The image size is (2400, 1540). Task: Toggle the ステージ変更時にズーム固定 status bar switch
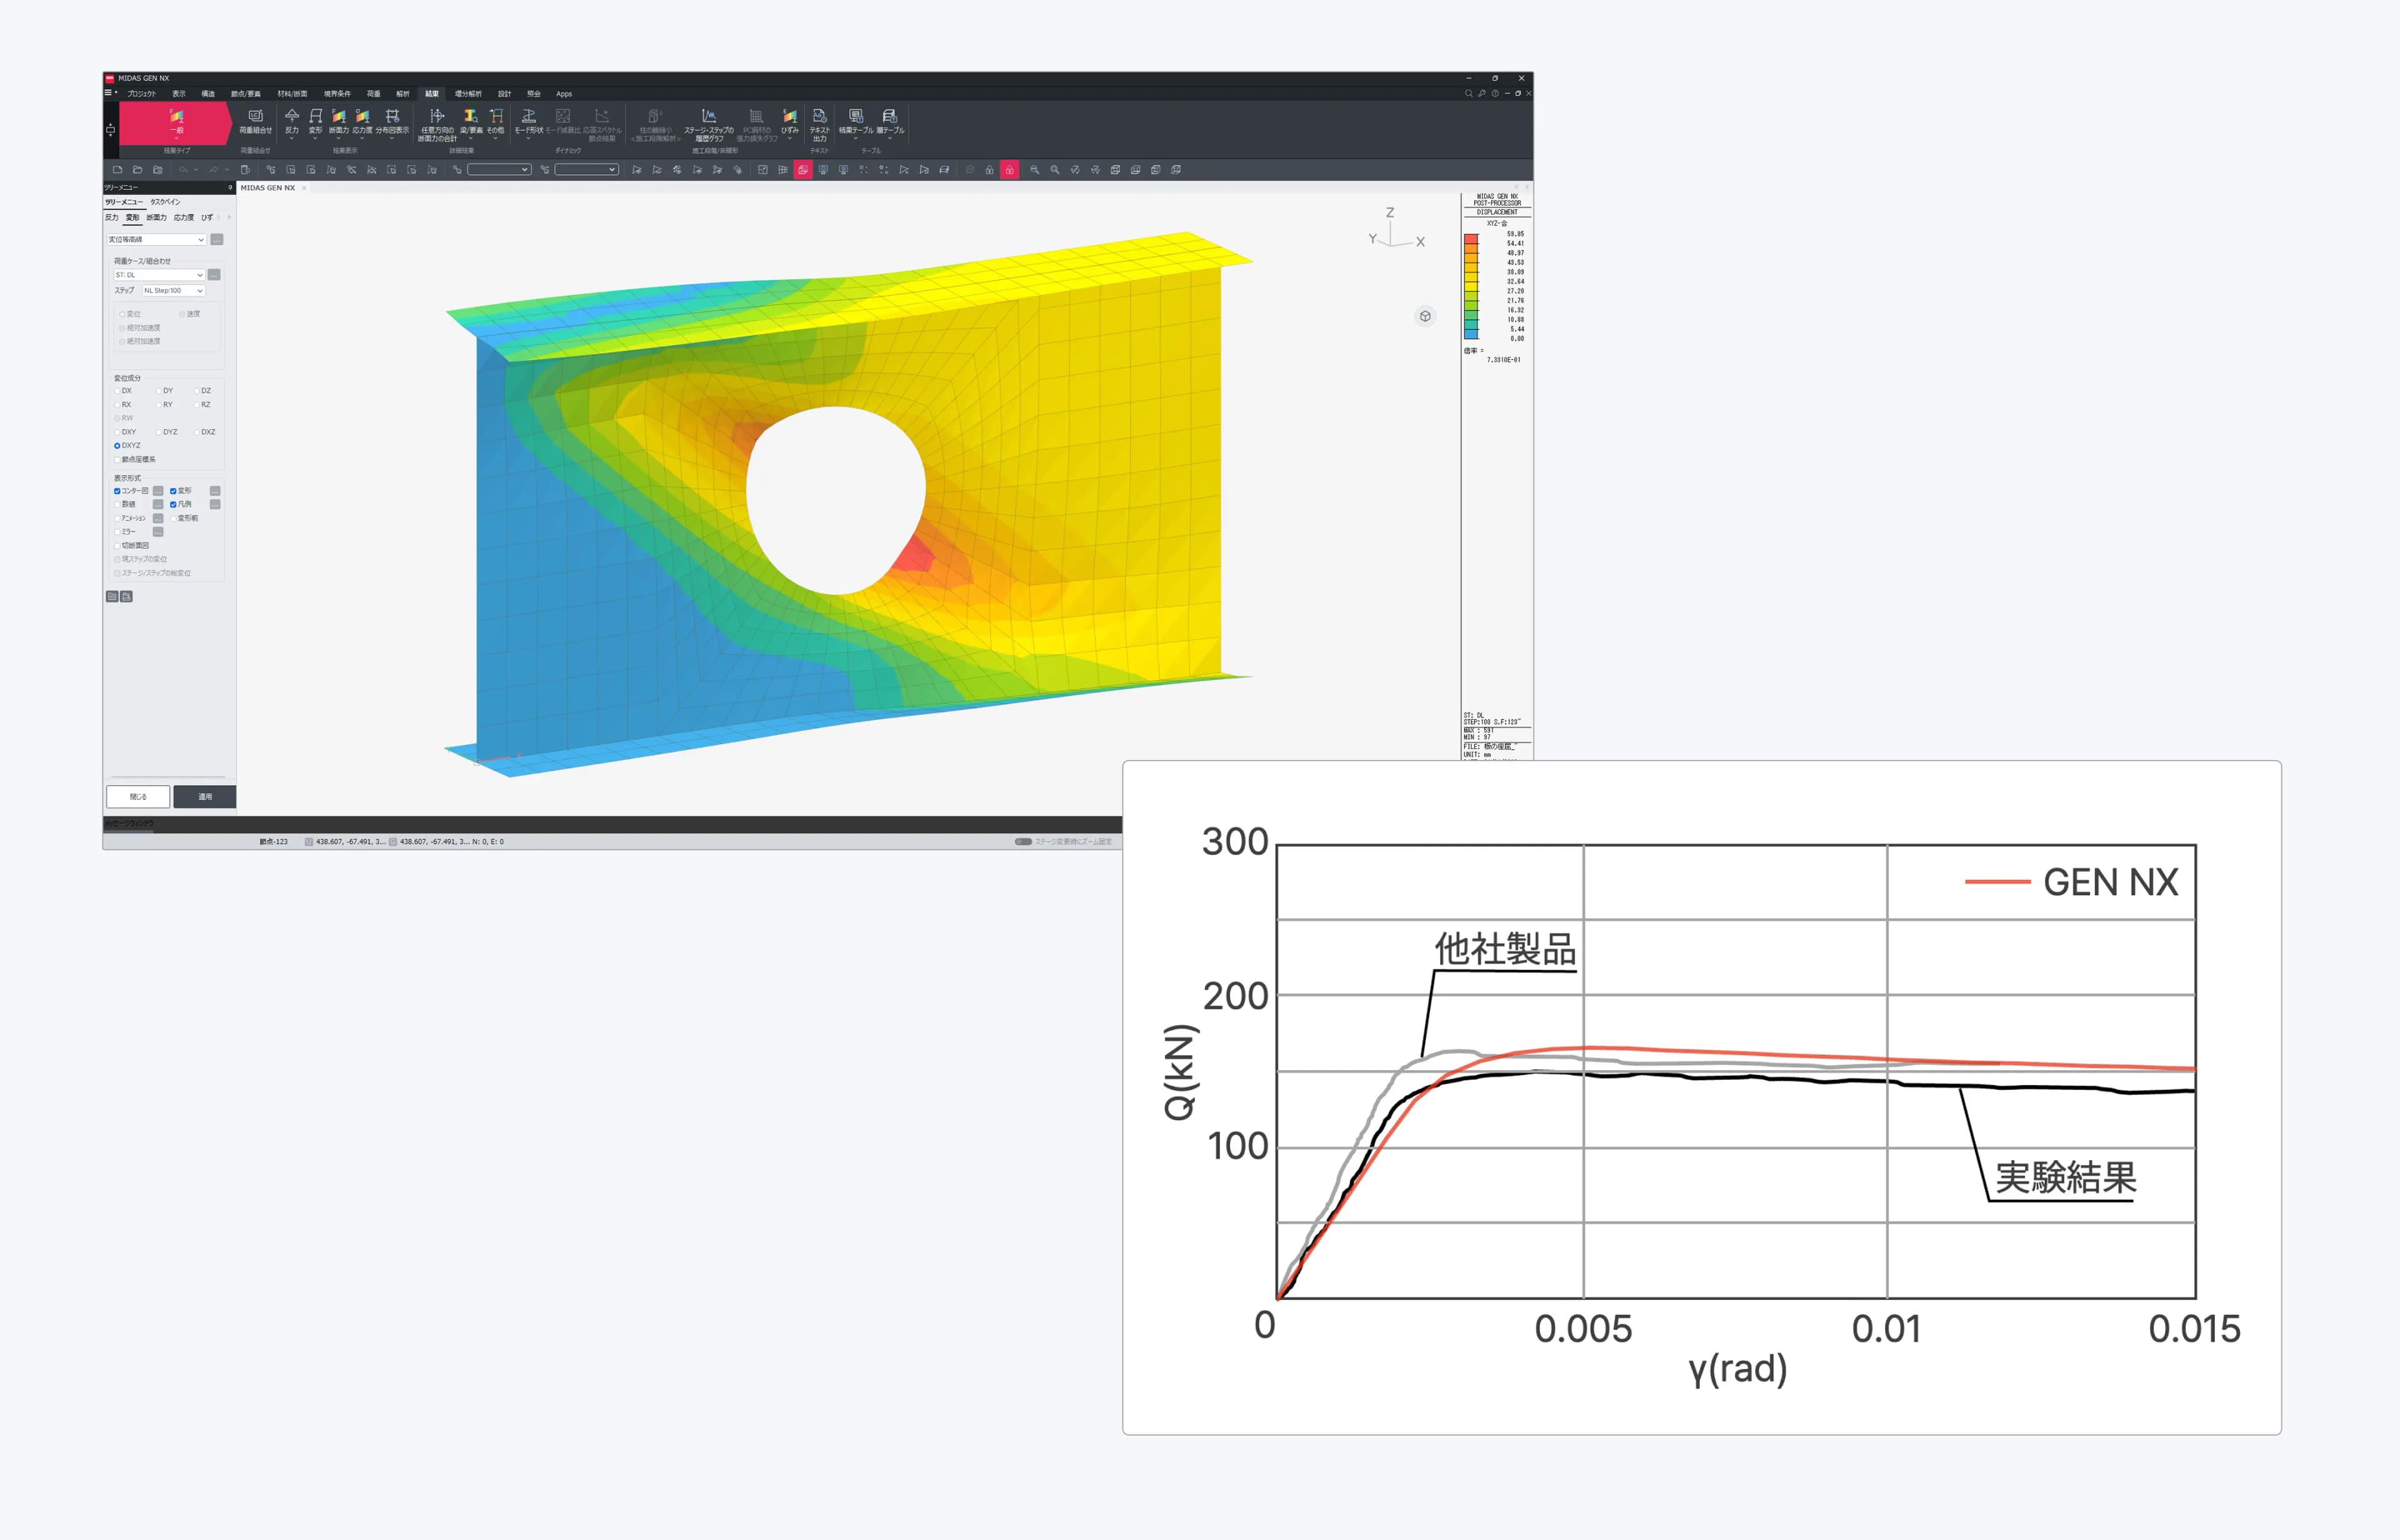coord(1023,842)
